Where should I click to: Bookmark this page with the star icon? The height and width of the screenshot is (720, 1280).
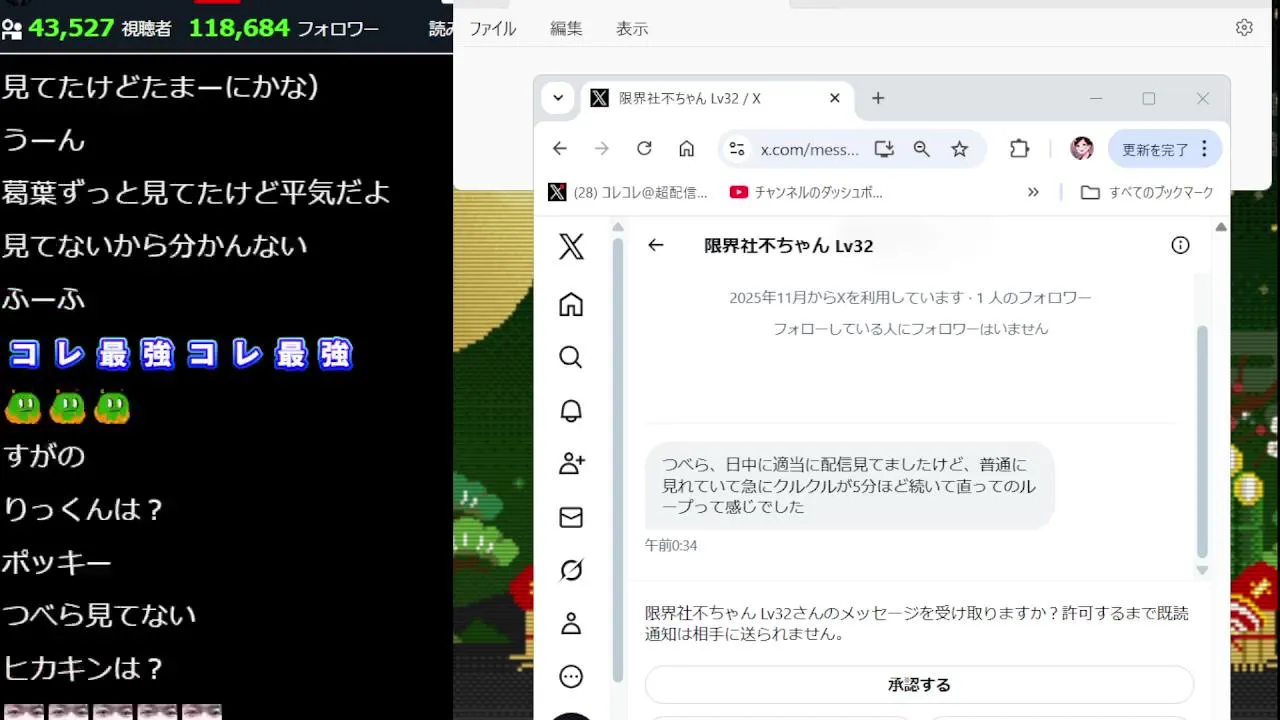pos(960,149)
